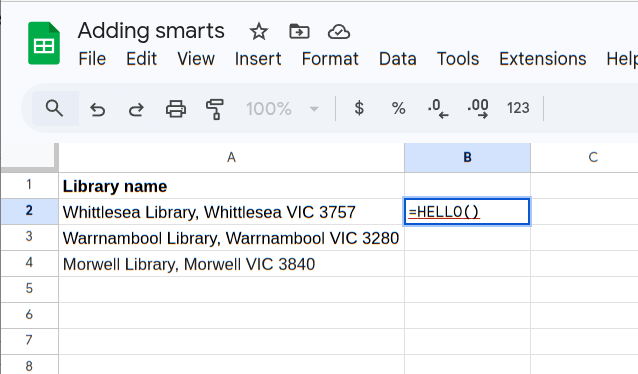
Task: Open the 100% zoom dropdown
Action: [282, 109]
